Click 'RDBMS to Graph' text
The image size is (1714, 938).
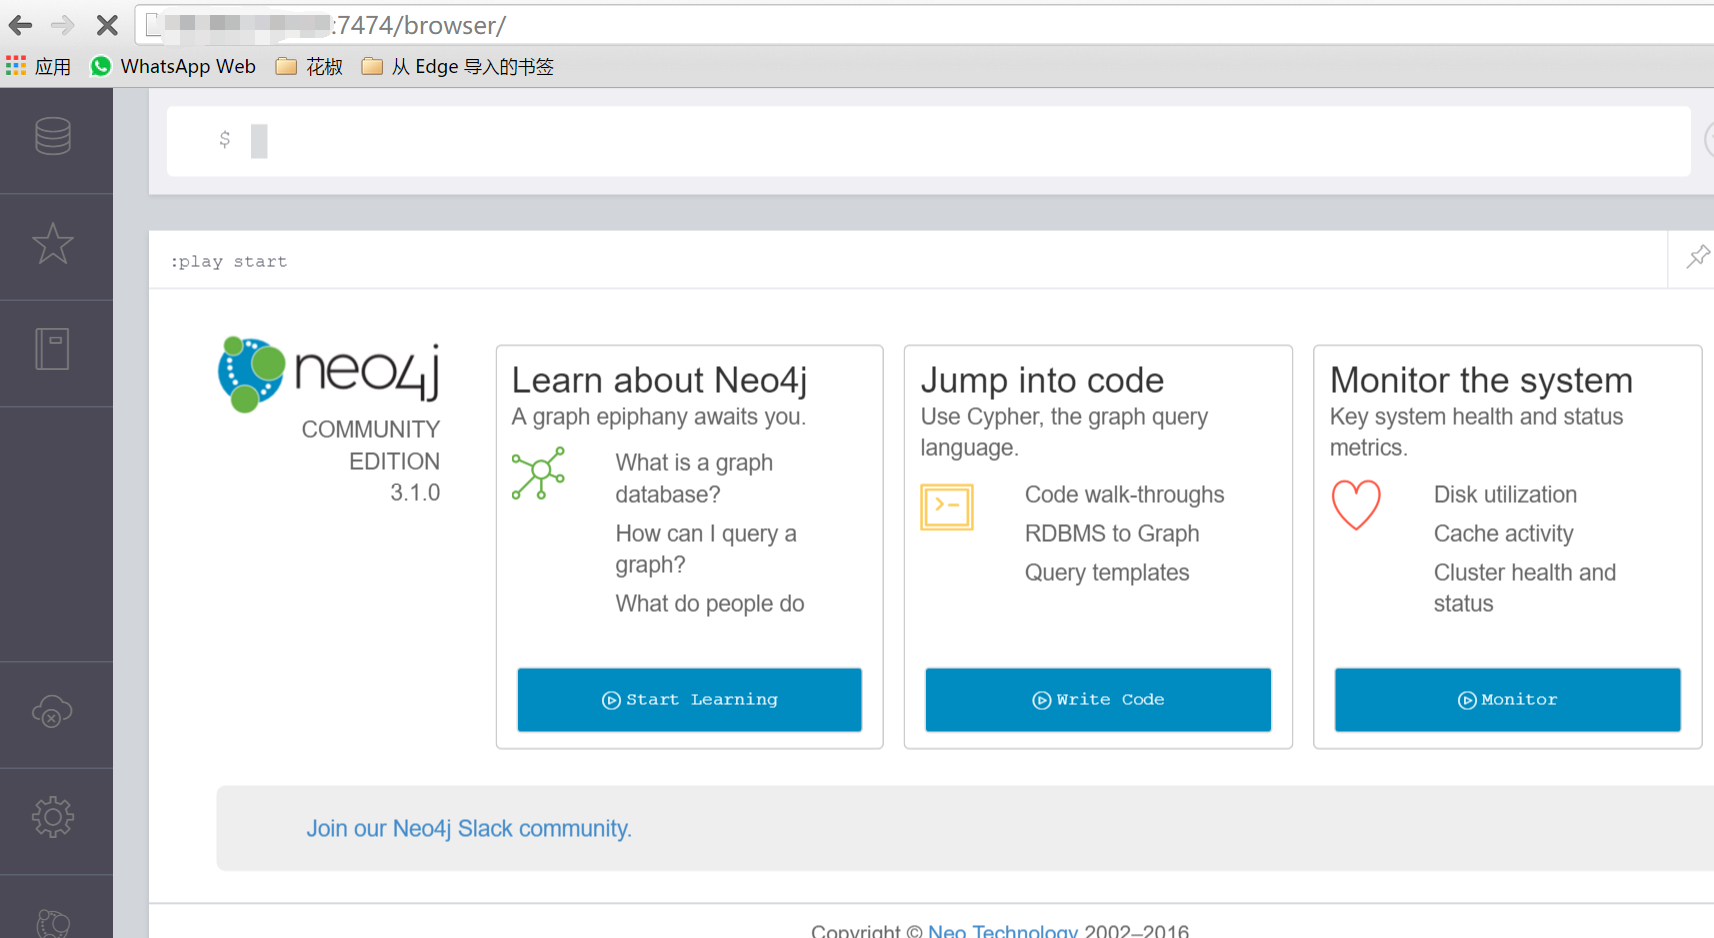[1112, 533]
